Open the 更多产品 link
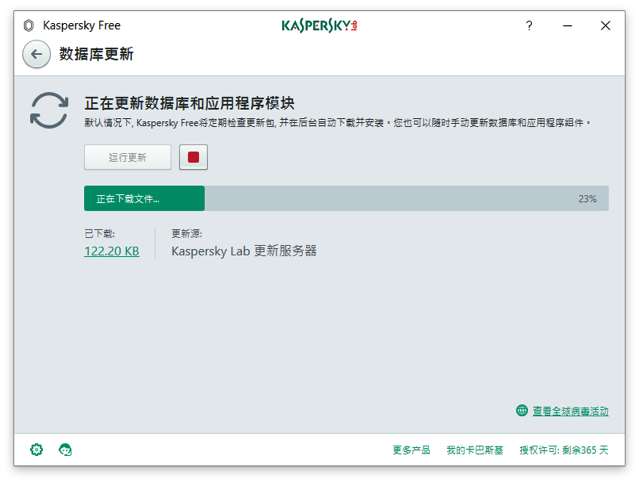 [x=411, y=450]
